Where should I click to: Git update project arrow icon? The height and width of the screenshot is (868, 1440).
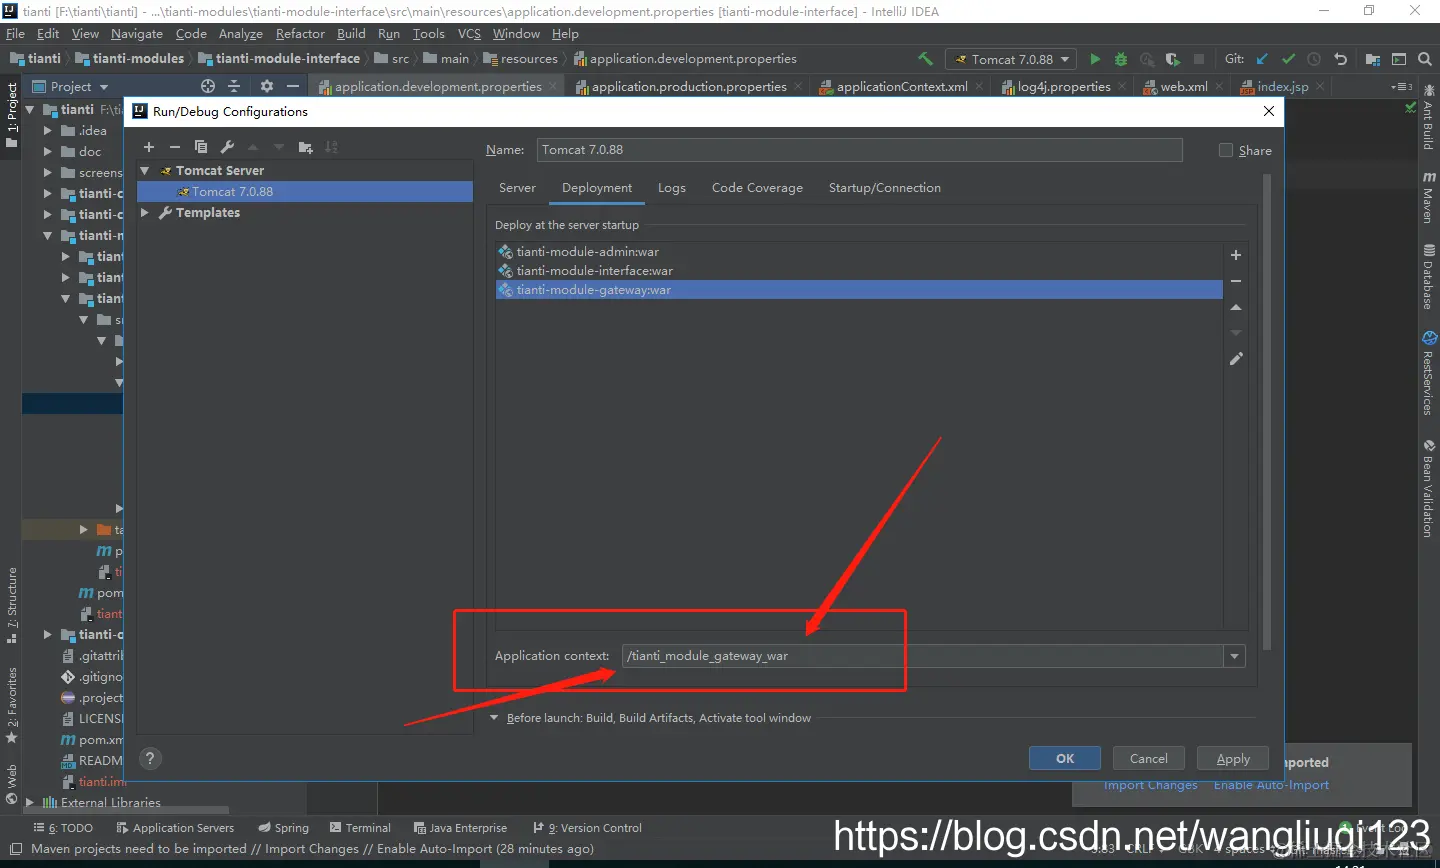click(1262, 59)
